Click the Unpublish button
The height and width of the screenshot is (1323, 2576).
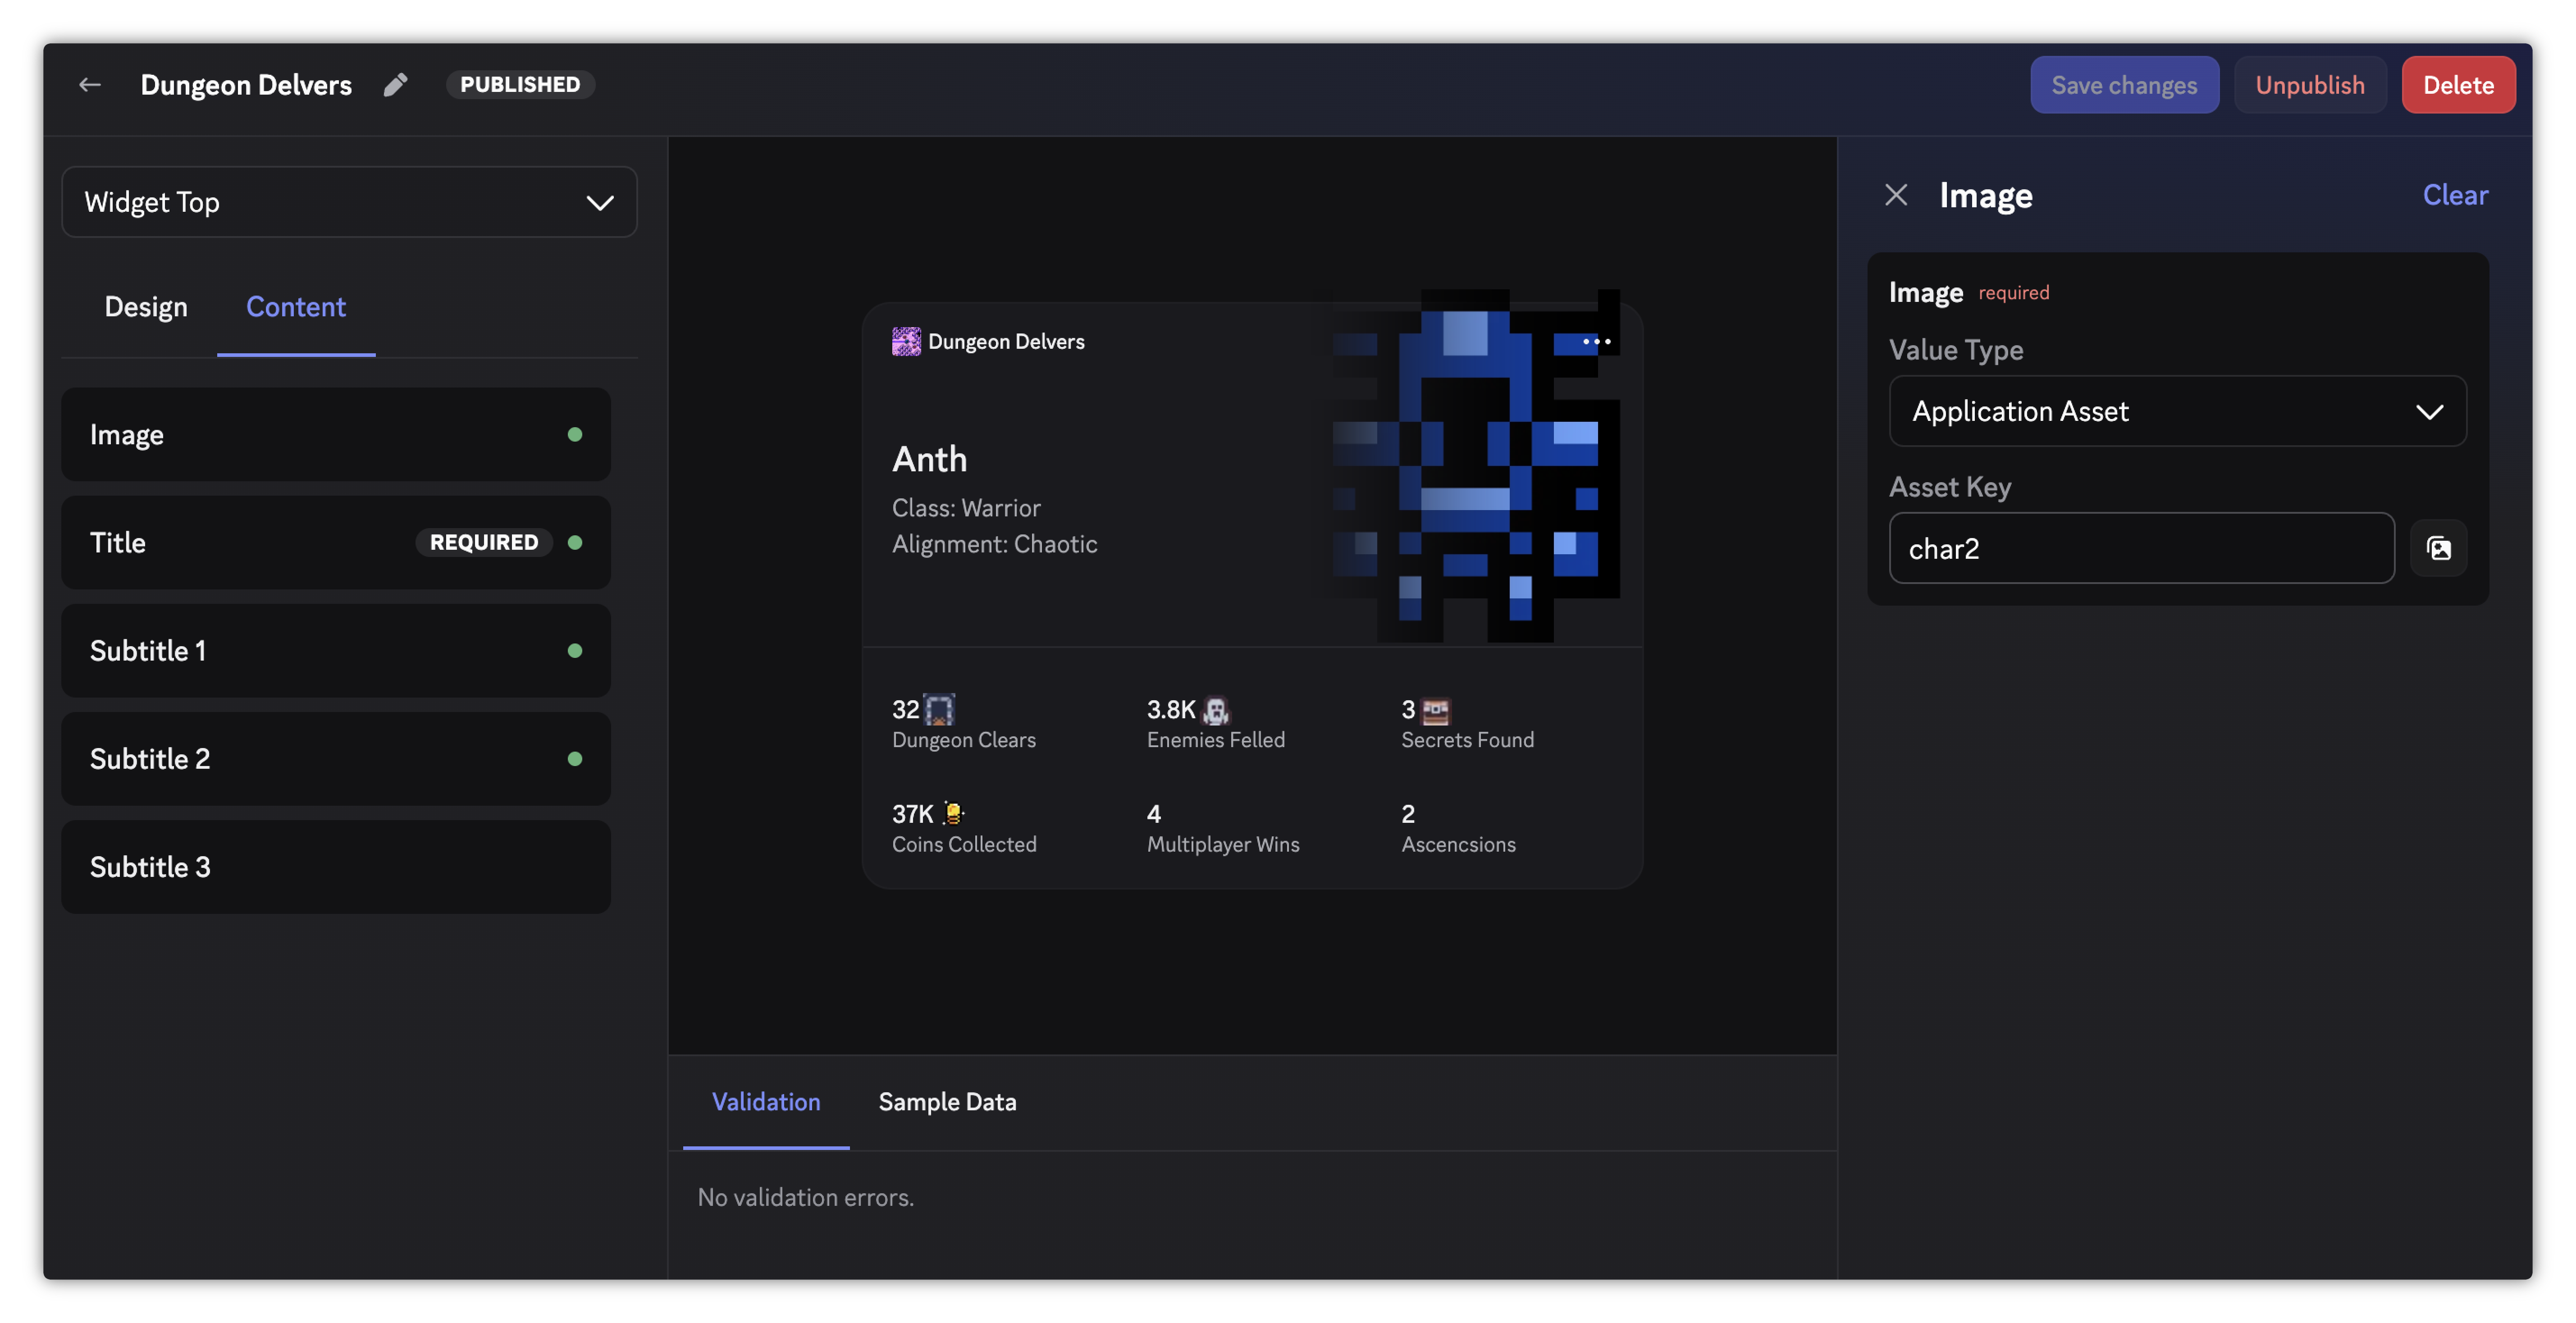(x=2310, y=85)
